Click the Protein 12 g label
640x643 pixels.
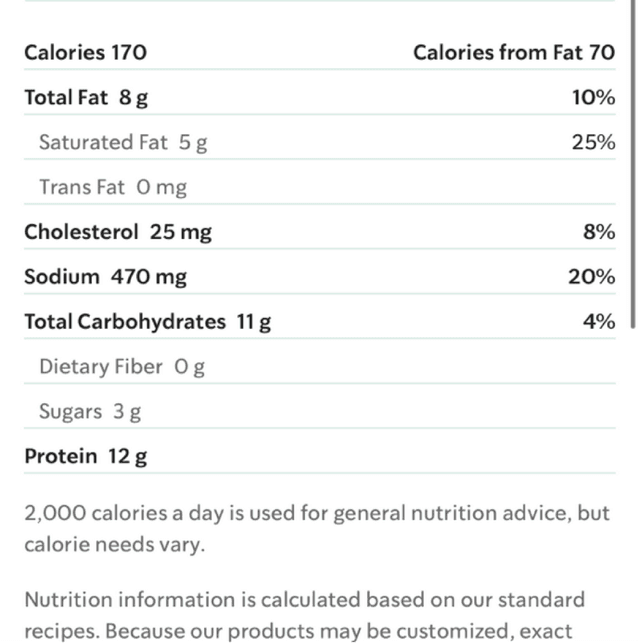coord(86,457)
